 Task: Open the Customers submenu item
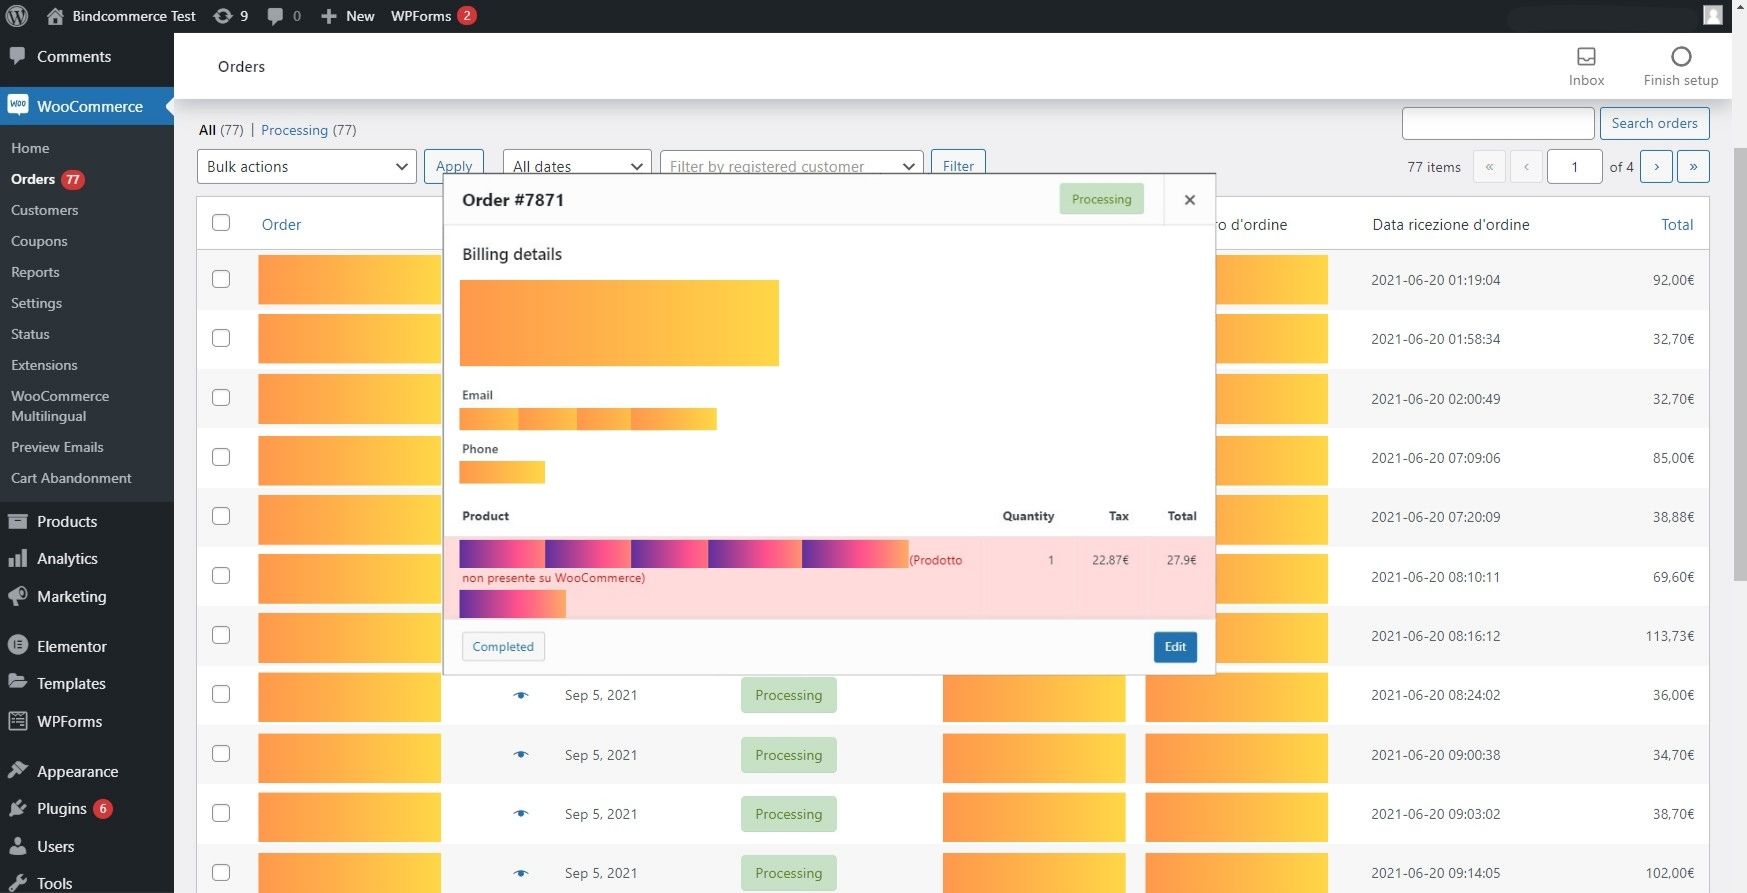[45, 210]
